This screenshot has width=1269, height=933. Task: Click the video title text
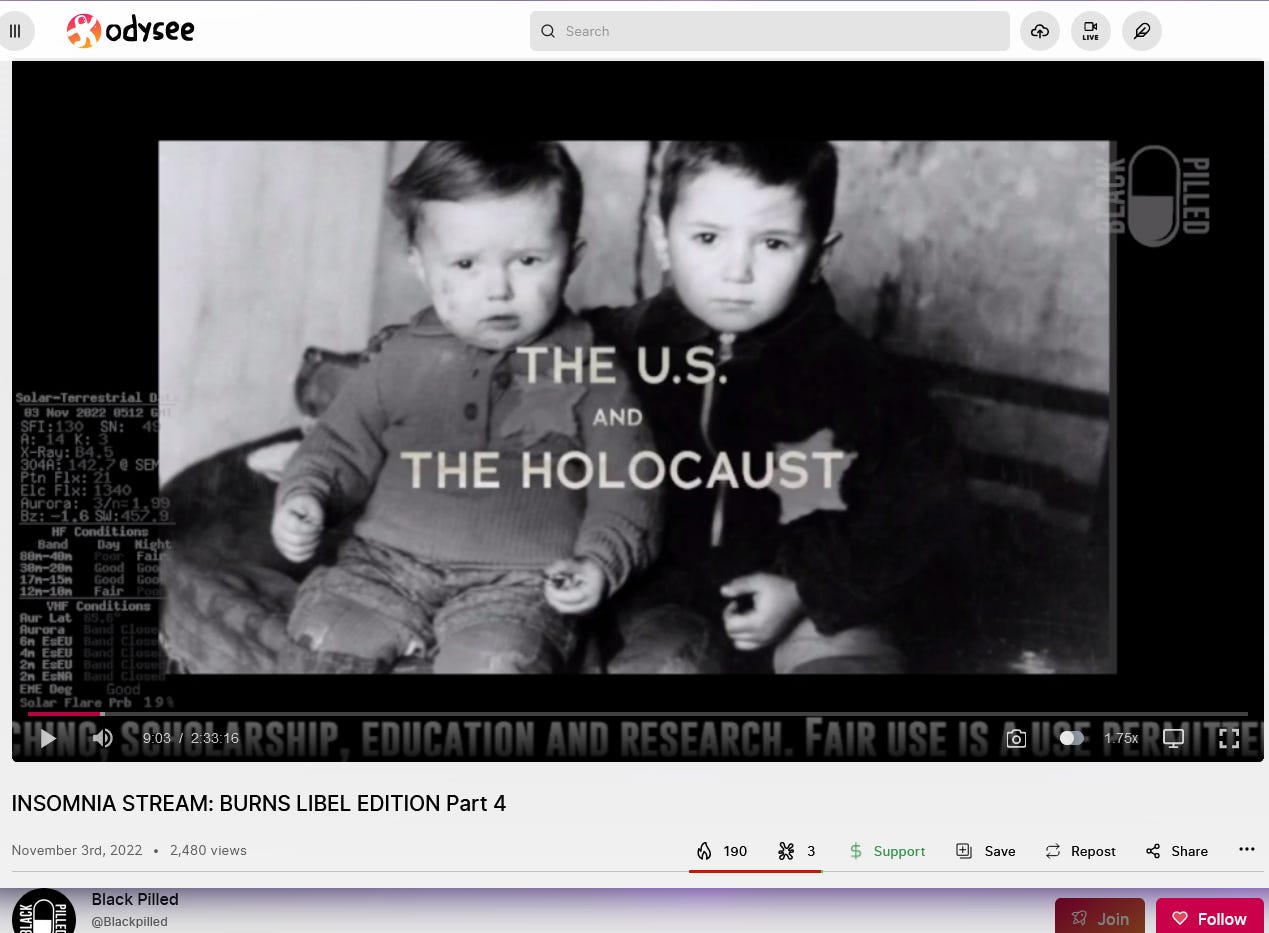pyautogui.click(x=259, y=803)
